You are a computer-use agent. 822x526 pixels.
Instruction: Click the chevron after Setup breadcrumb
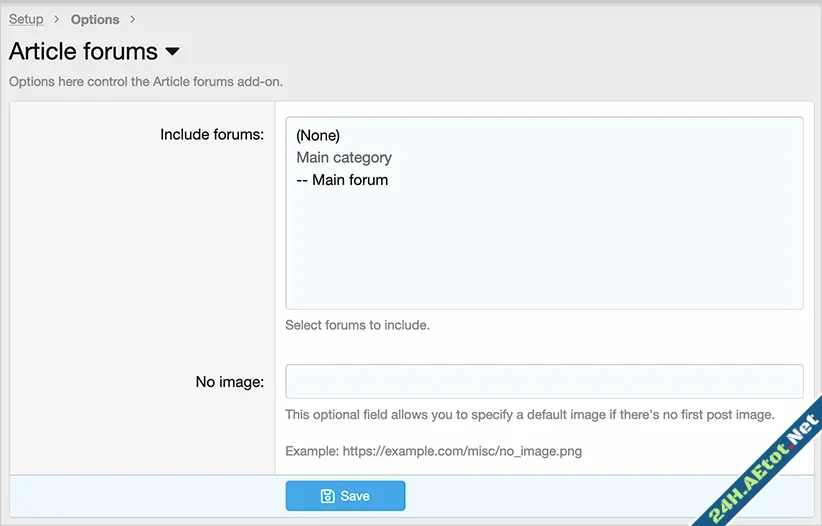[57, 19]
